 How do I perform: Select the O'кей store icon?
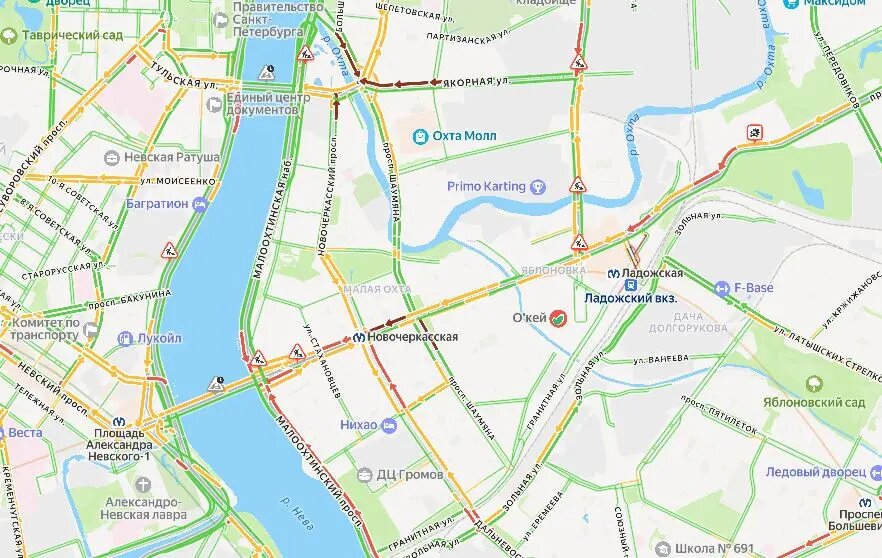pyautogui.click(x=558, y=318)
